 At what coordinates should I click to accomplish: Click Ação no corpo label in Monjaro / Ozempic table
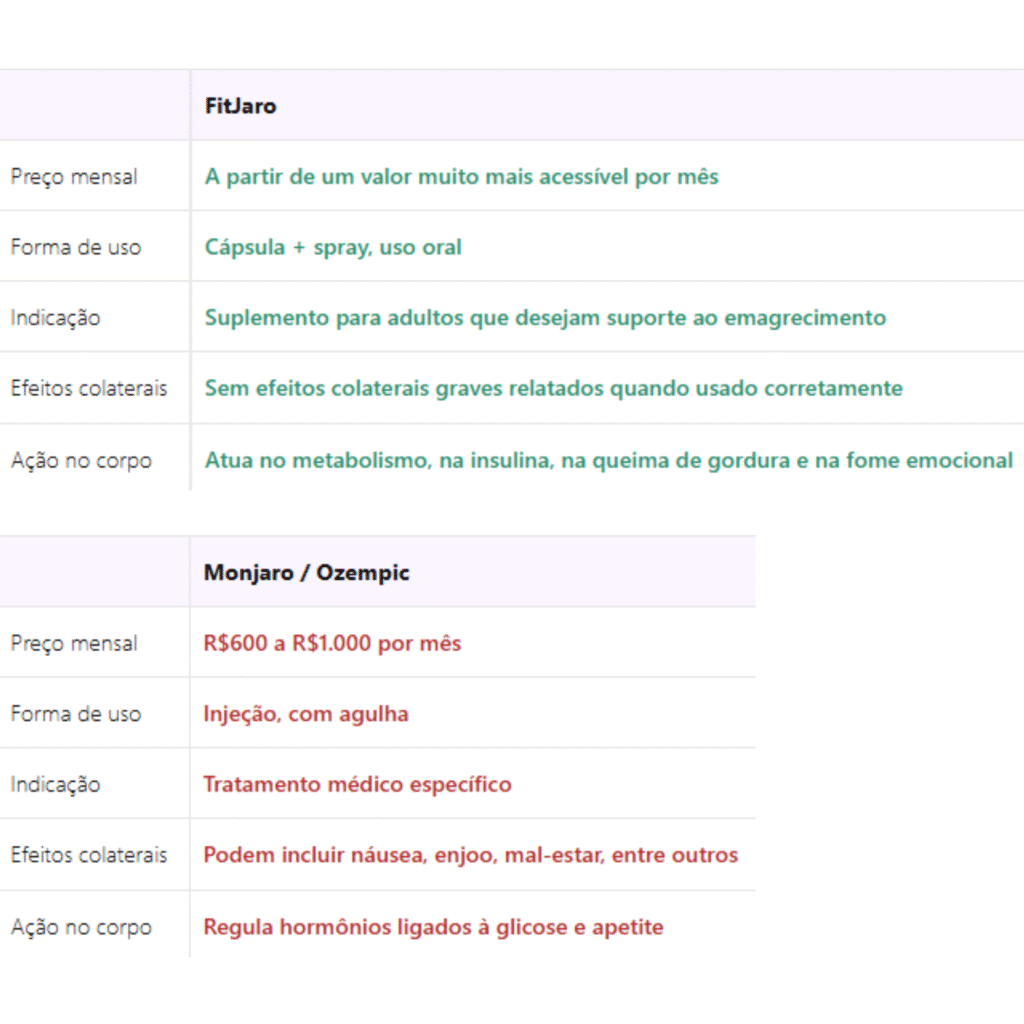(81, 927)
